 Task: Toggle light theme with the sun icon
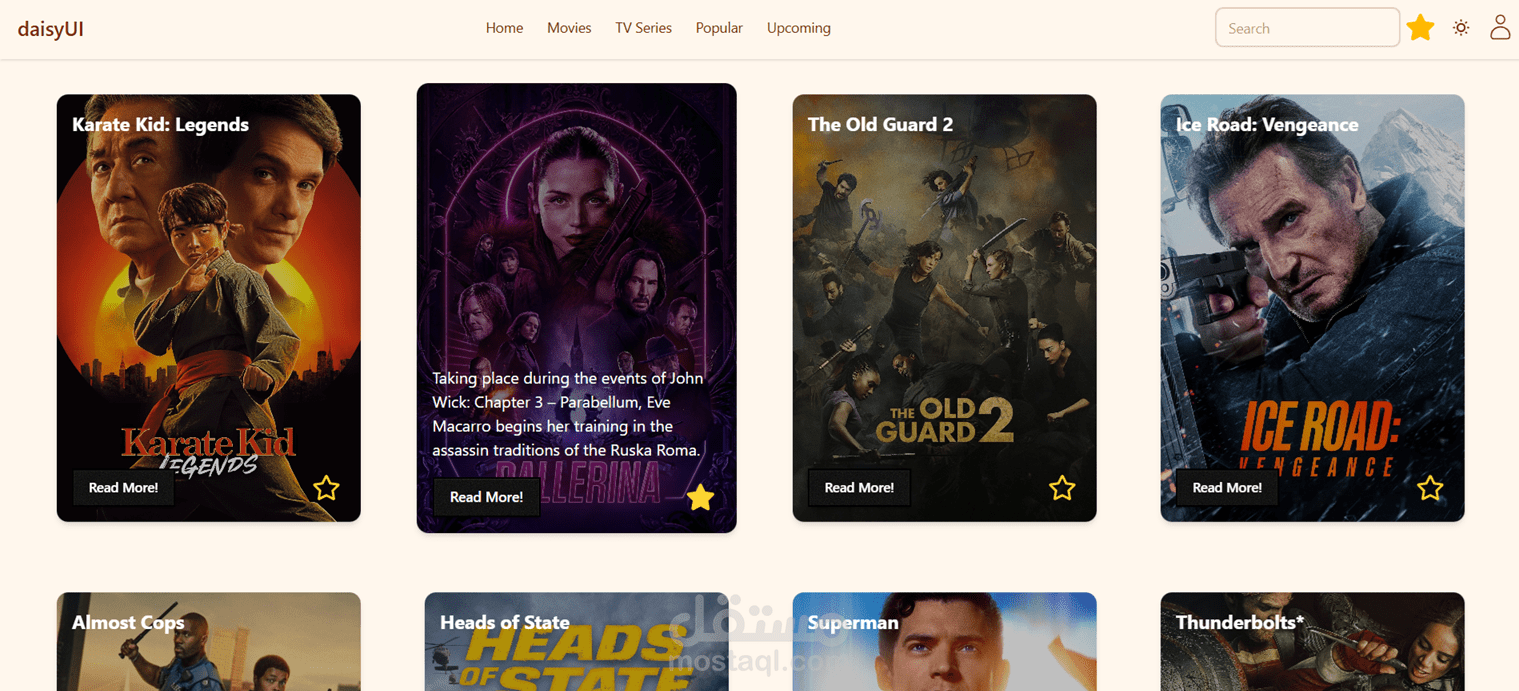(x=1461, y=28)
